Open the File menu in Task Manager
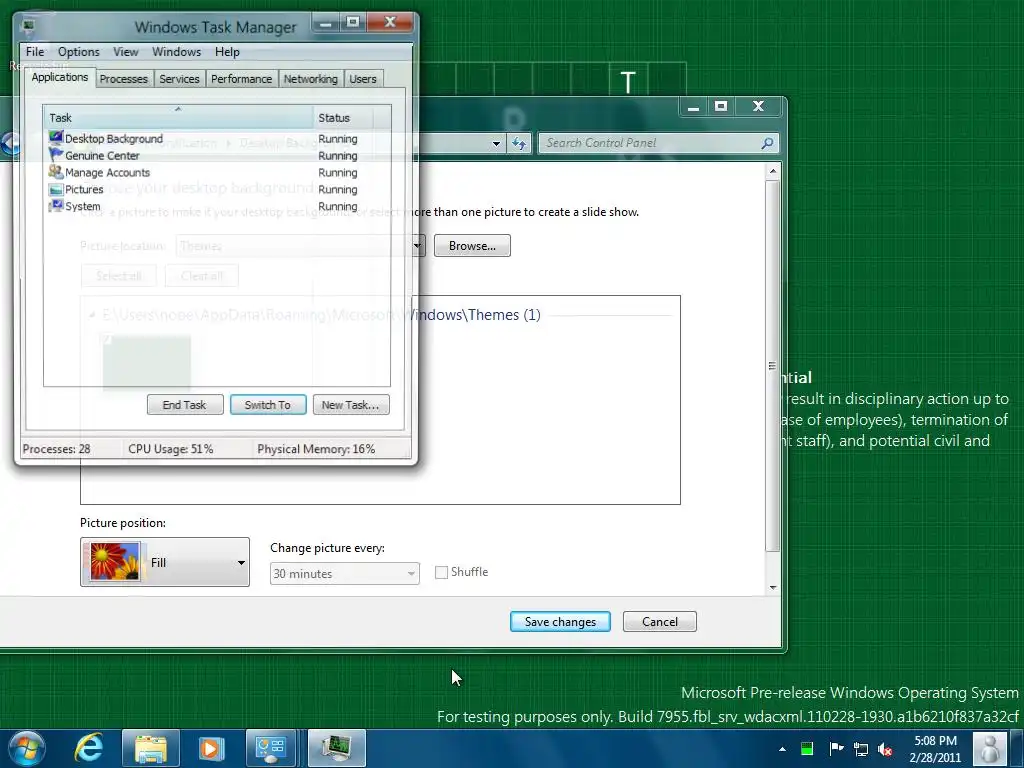The height and width of the screenshot is (768, 1024). (x=35, y=52)
